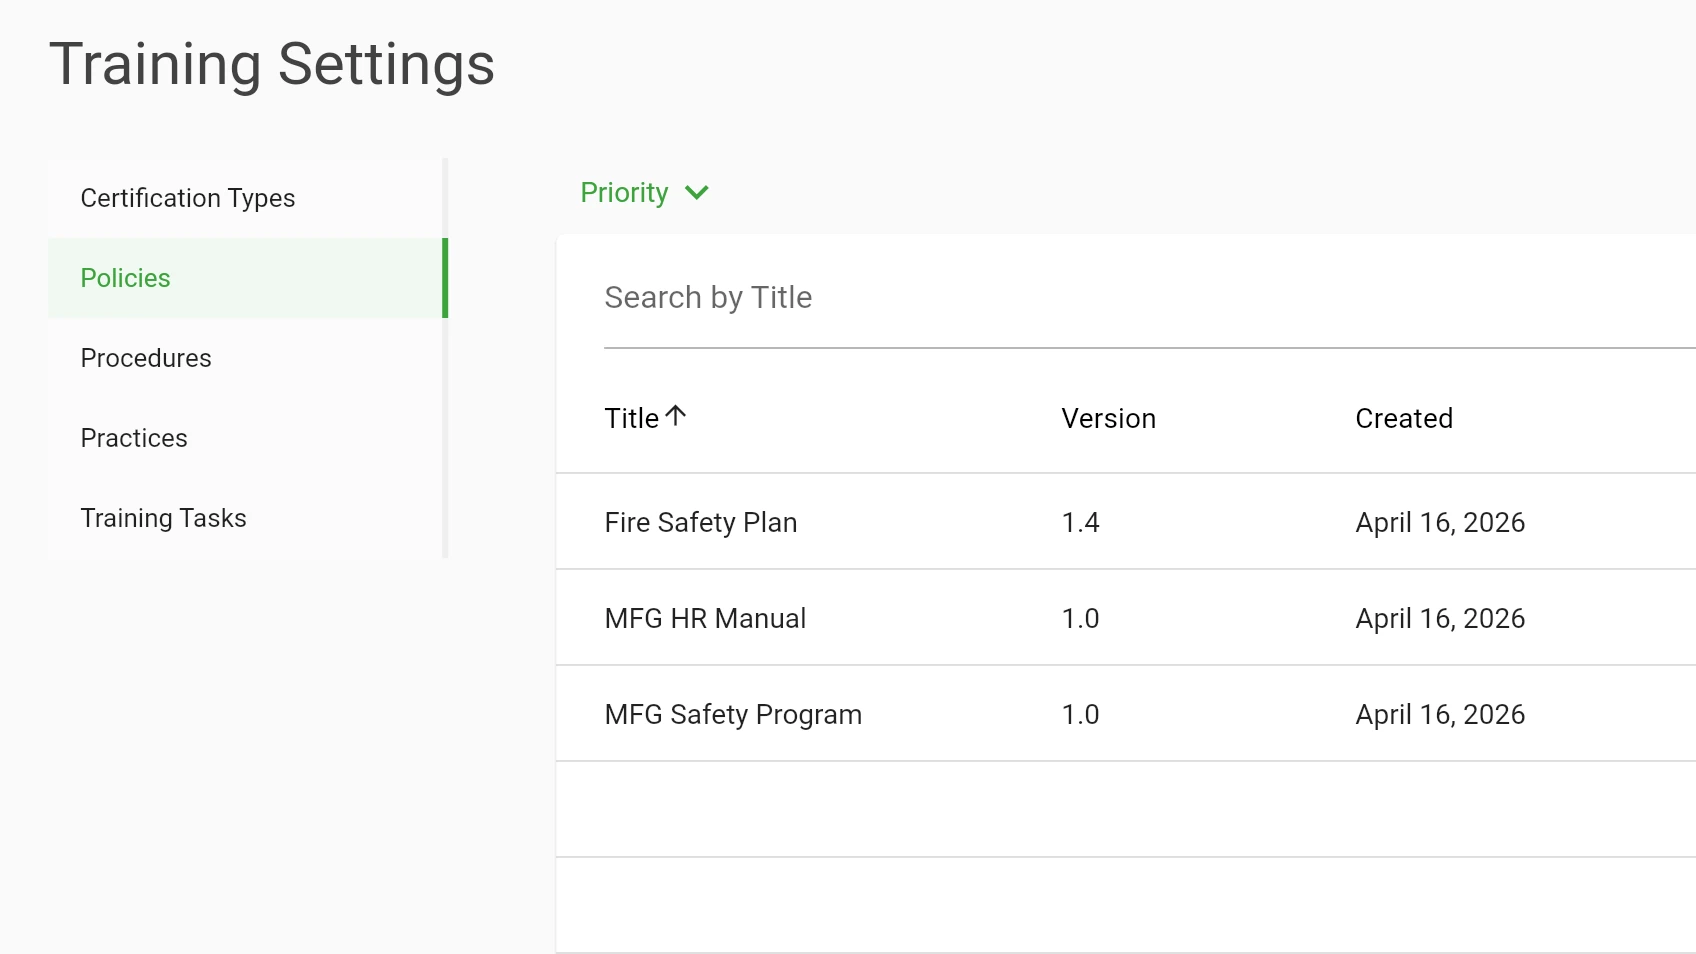Click Fire Safety Plan's version number 1.4
The image size is (1696, 954).
click(1080, 522)
